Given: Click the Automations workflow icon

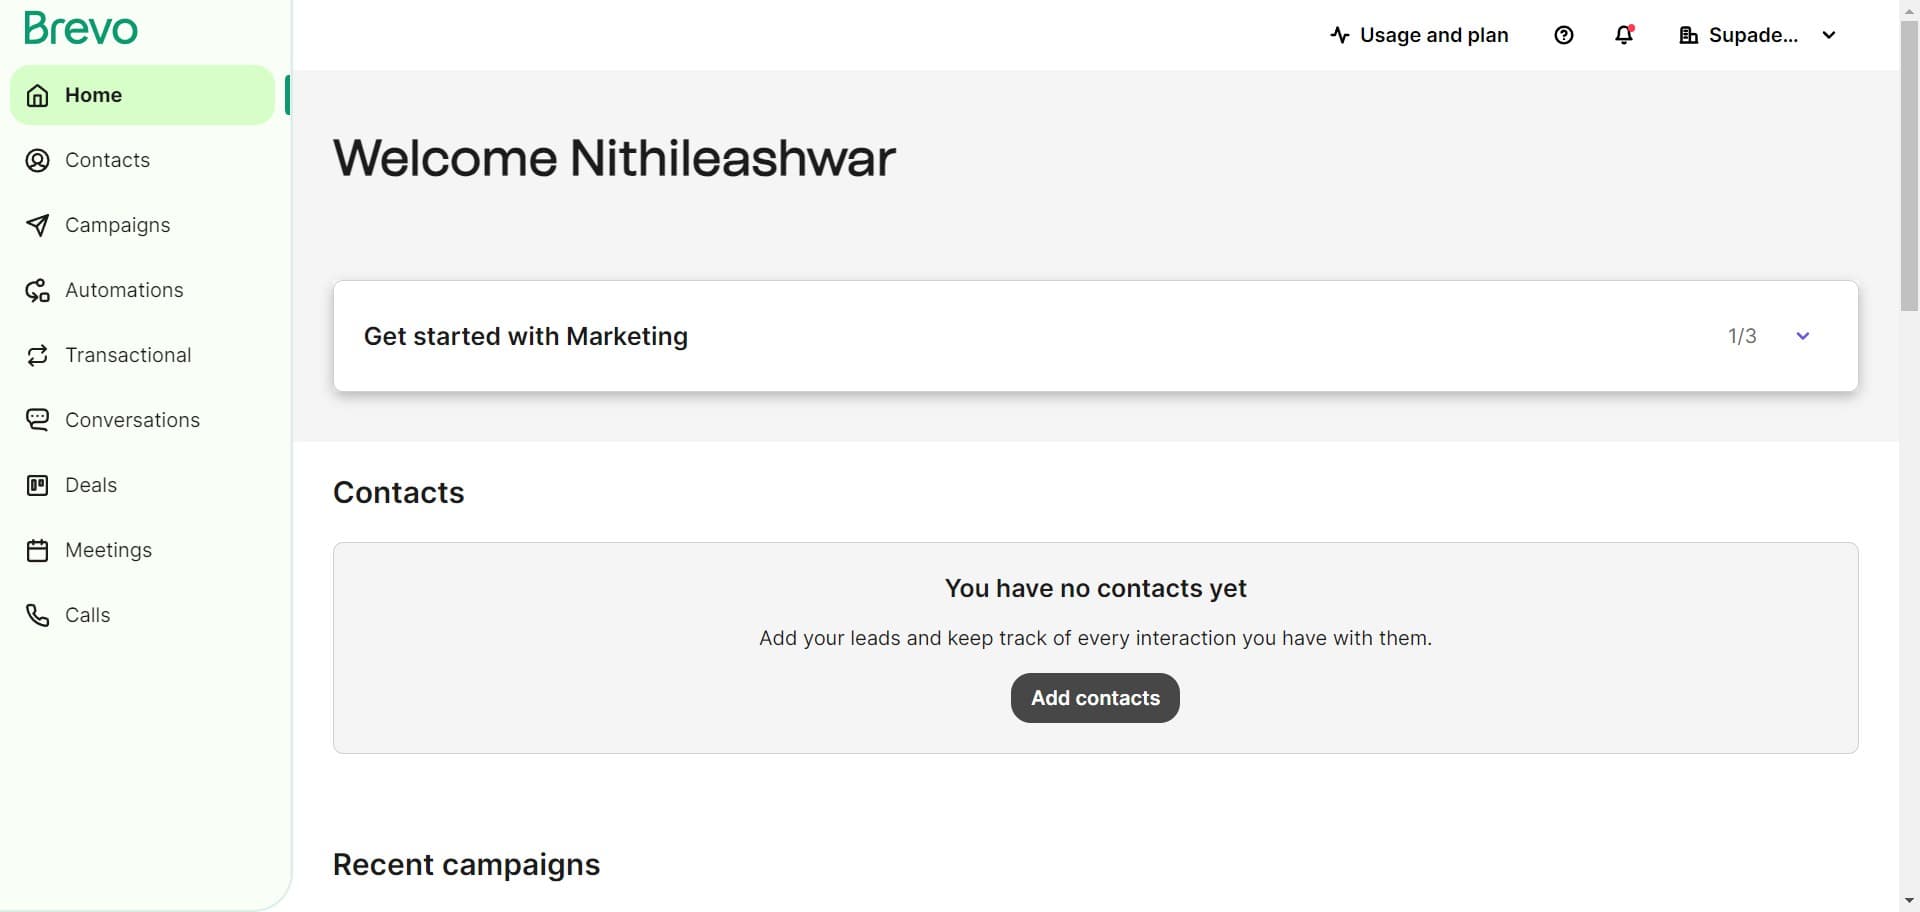Looking at the screenshot, I should (x=37, y=290).
